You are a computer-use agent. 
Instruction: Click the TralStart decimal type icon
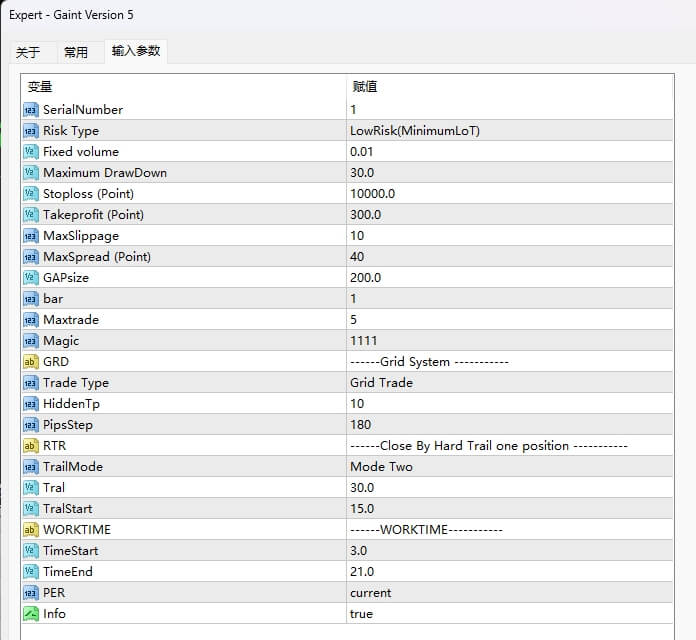[x=30, y=509]
